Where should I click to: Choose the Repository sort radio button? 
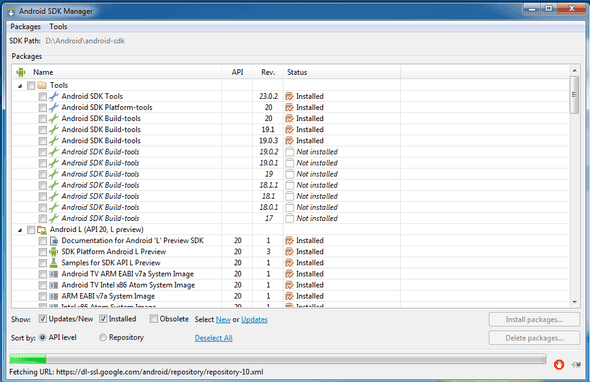click(103, 338)
